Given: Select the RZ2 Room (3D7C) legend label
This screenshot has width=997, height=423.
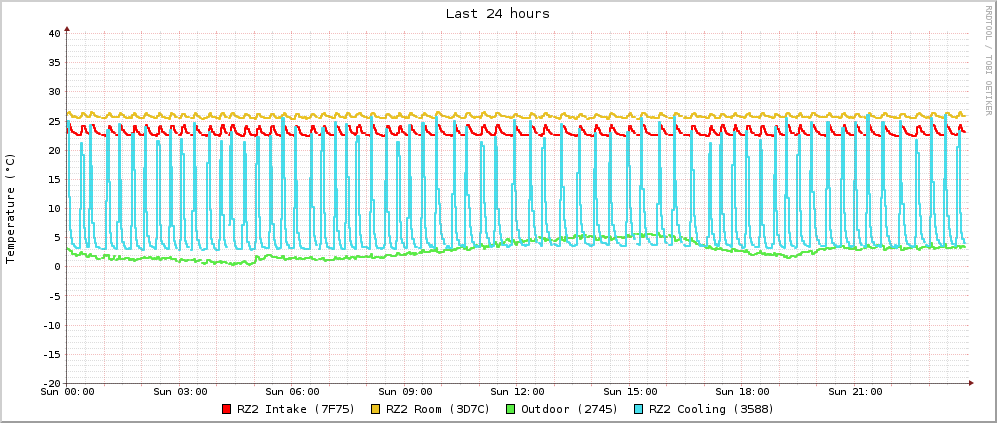Looking at the screenshot, I should pyautogui.click(x=438, y=409).
